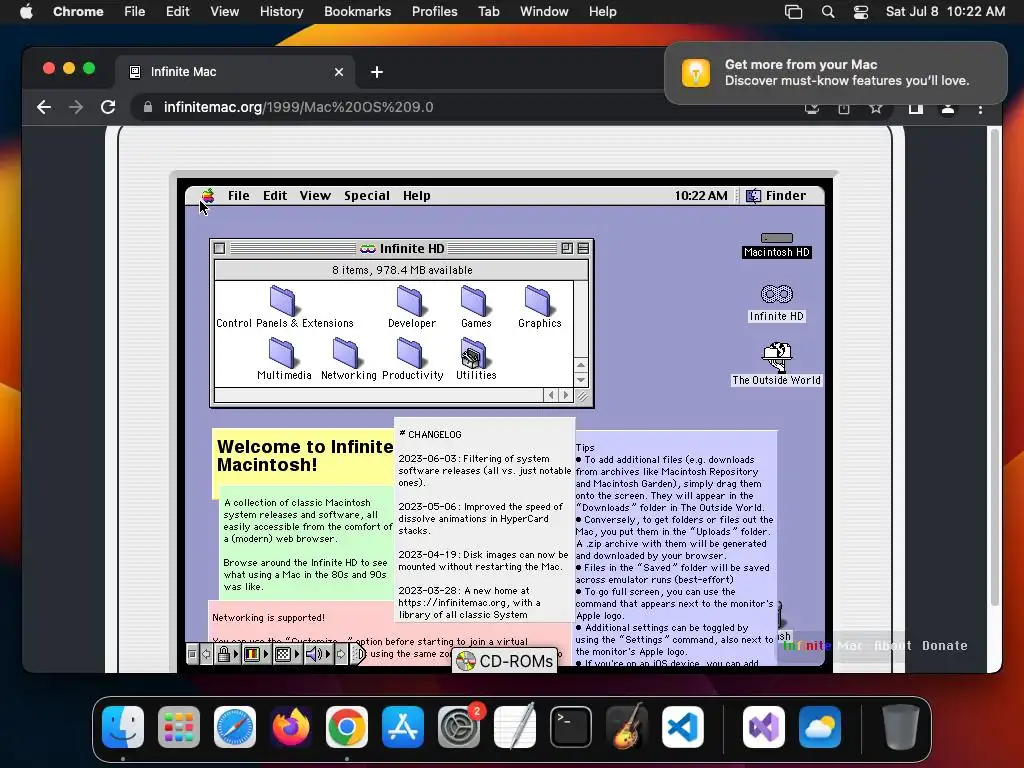Image resolution: width=1024 pixels, height=768 pixels.
Task: Open the Special menu
Action: tap(367, 195)
